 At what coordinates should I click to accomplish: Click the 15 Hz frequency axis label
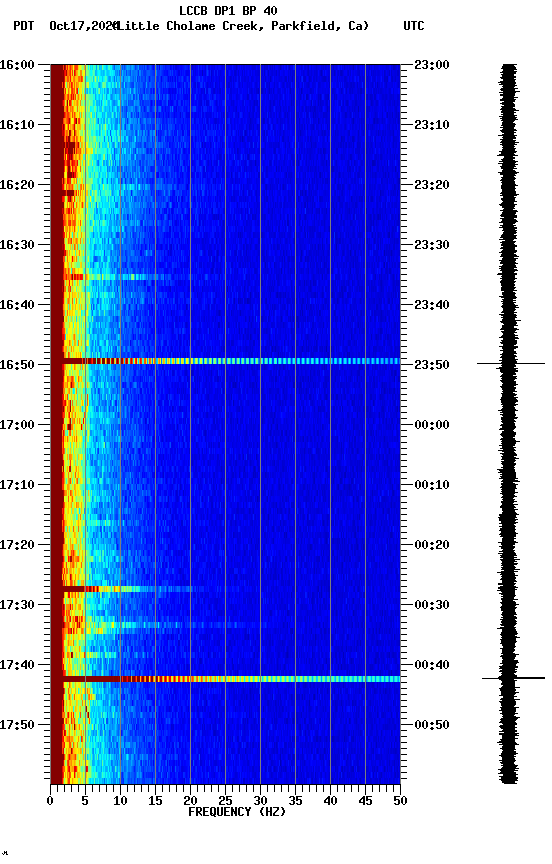pos(155,801)
